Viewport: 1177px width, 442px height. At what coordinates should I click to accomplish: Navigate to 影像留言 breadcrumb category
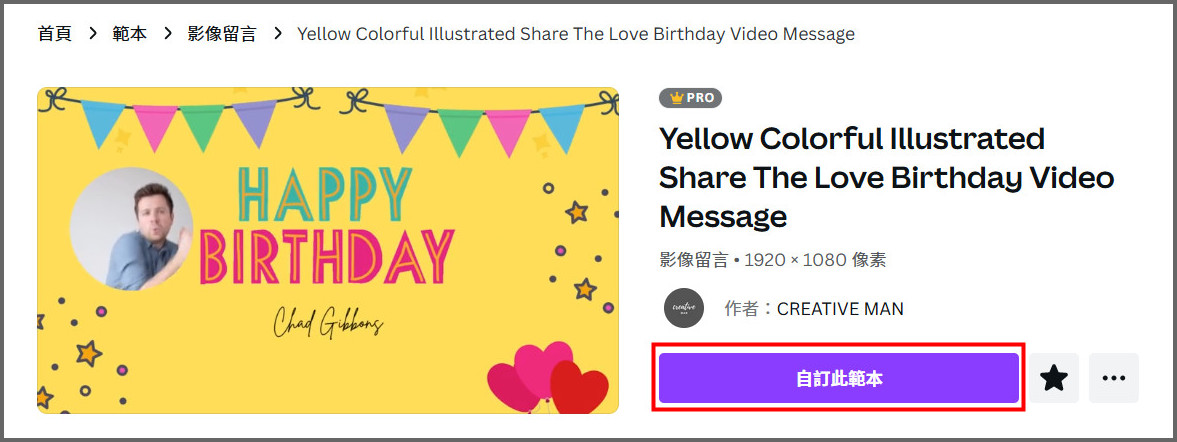tap(222, 34)
